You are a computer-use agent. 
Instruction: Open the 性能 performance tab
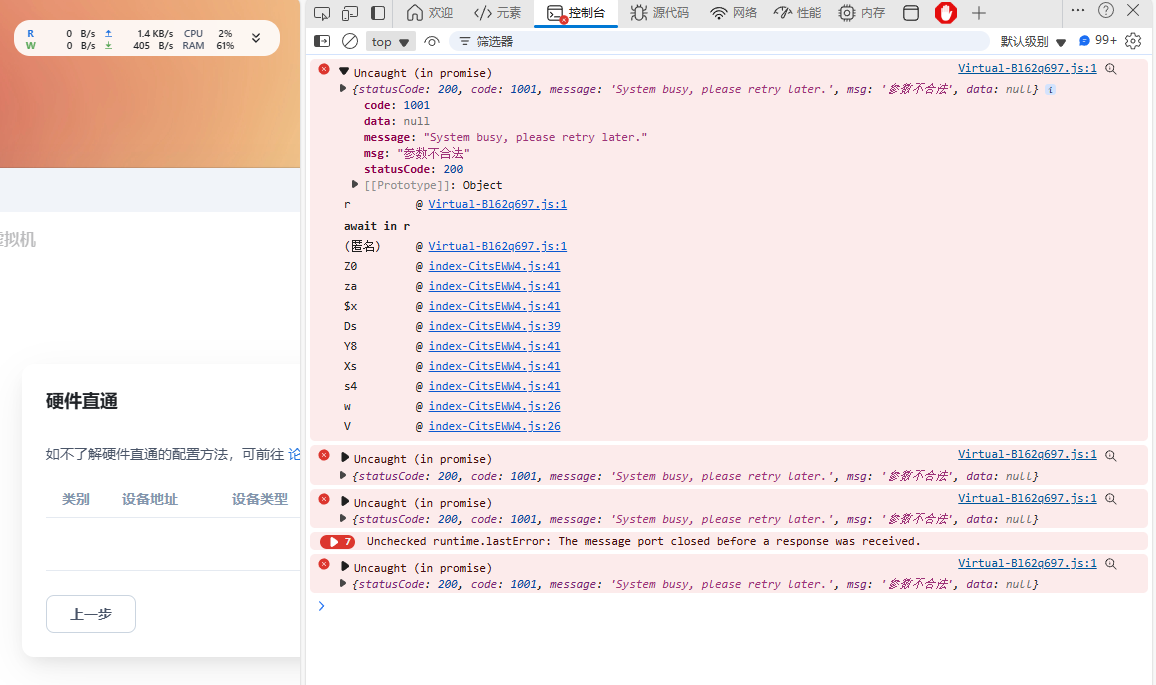[x=798, y=13]
